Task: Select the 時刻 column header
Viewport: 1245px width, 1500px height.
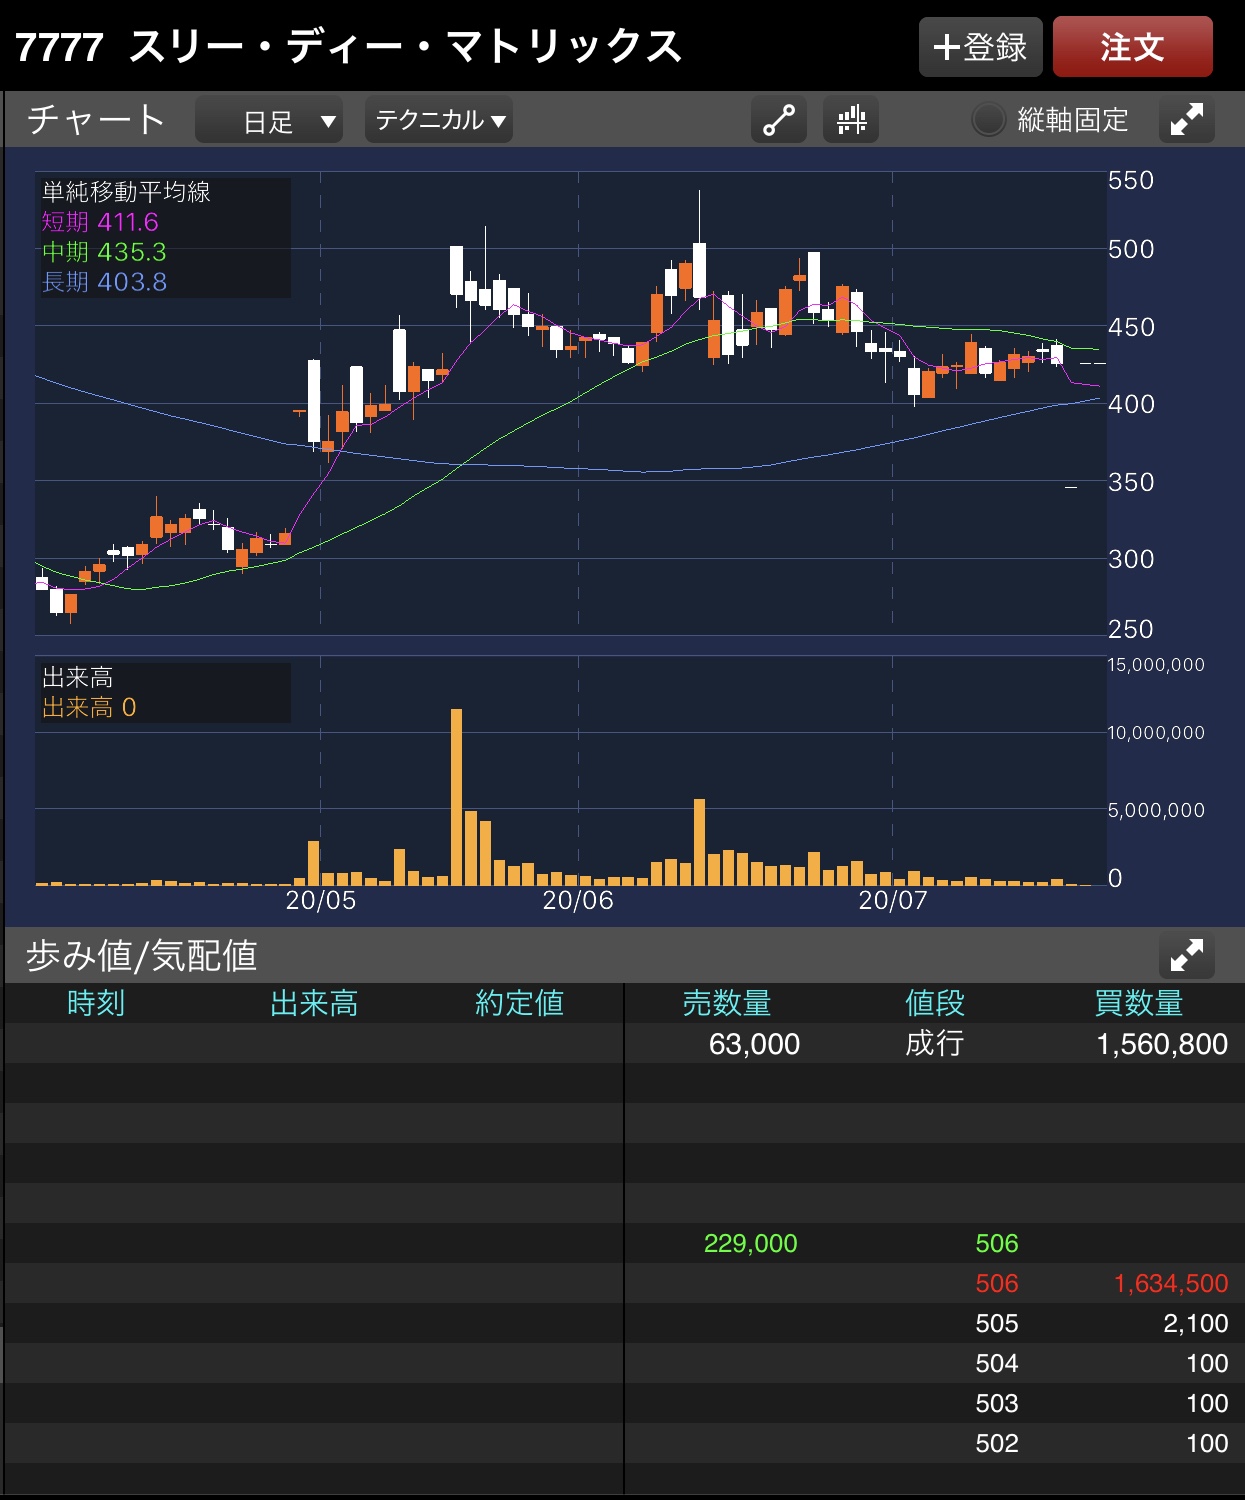Action: point(96,1003)
